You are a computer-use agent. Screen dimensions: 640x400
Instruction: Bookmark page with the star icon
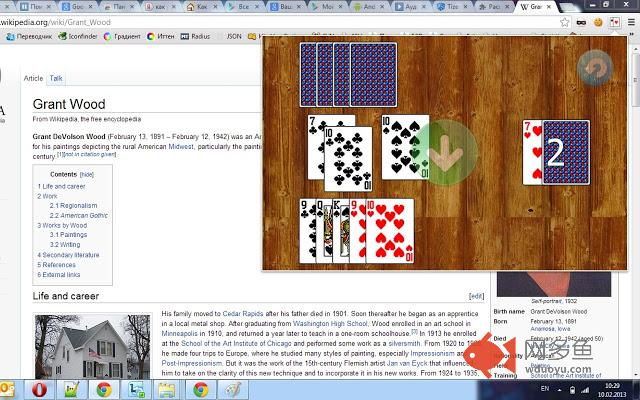point(564,22)
